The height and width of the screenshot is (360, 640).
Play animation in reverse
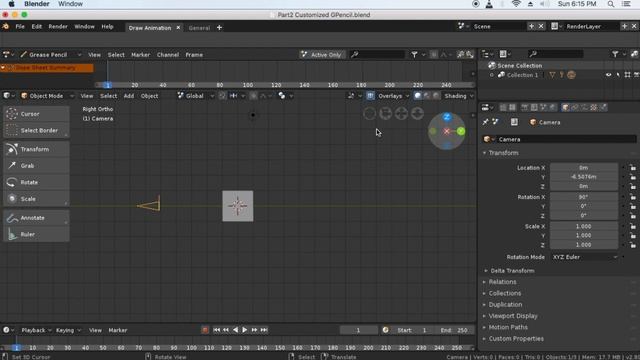[x=235, y=330]
